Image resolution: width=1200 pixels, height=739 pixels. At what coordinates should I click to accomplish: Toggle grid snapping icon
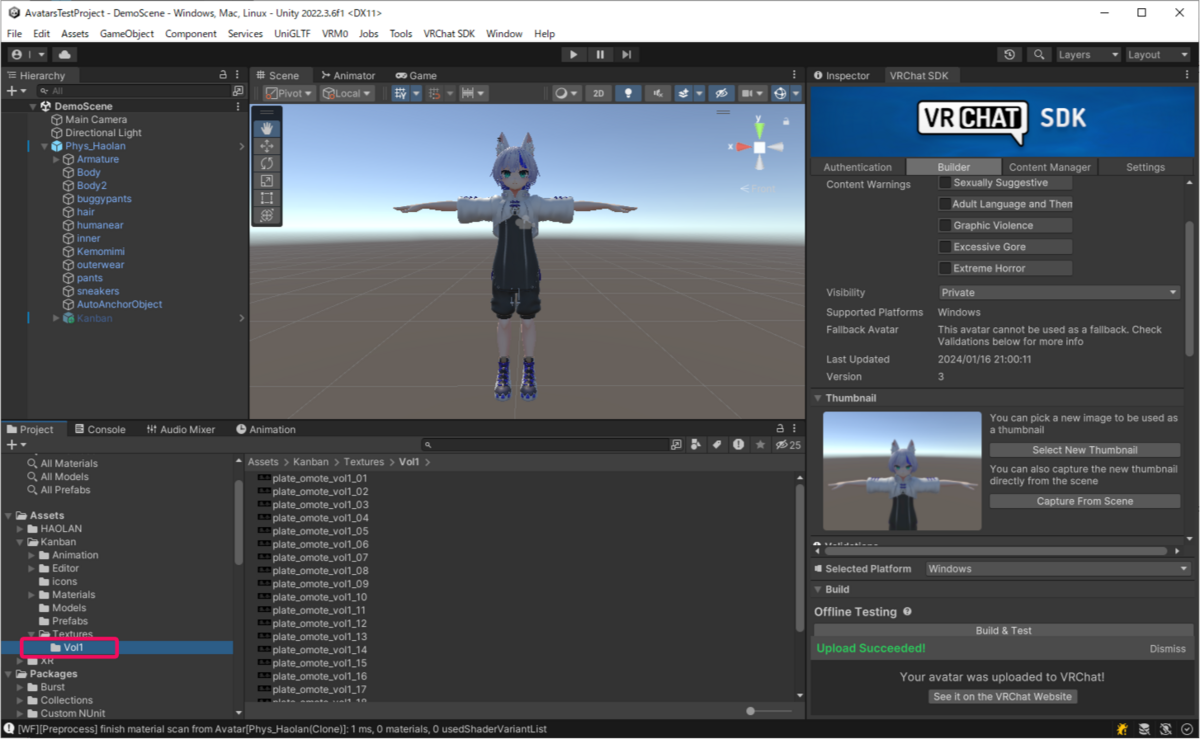tap(434, 93)
